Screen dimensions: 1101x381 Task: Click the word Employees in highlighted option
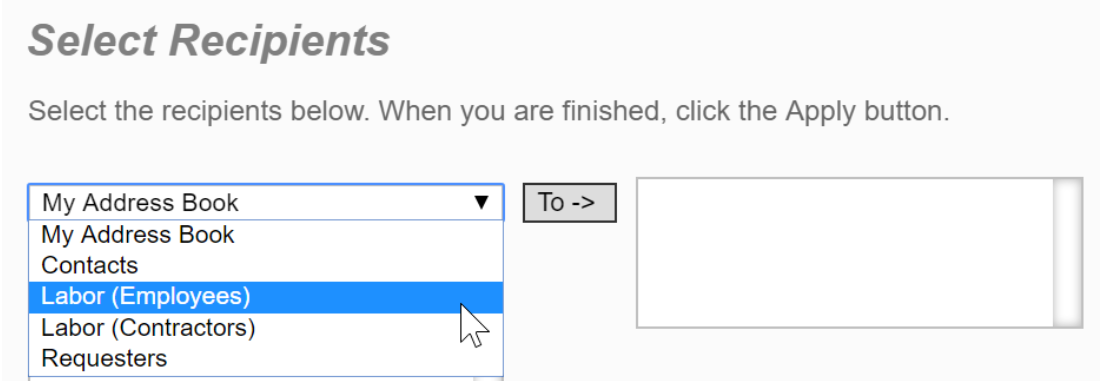(184, 297)
